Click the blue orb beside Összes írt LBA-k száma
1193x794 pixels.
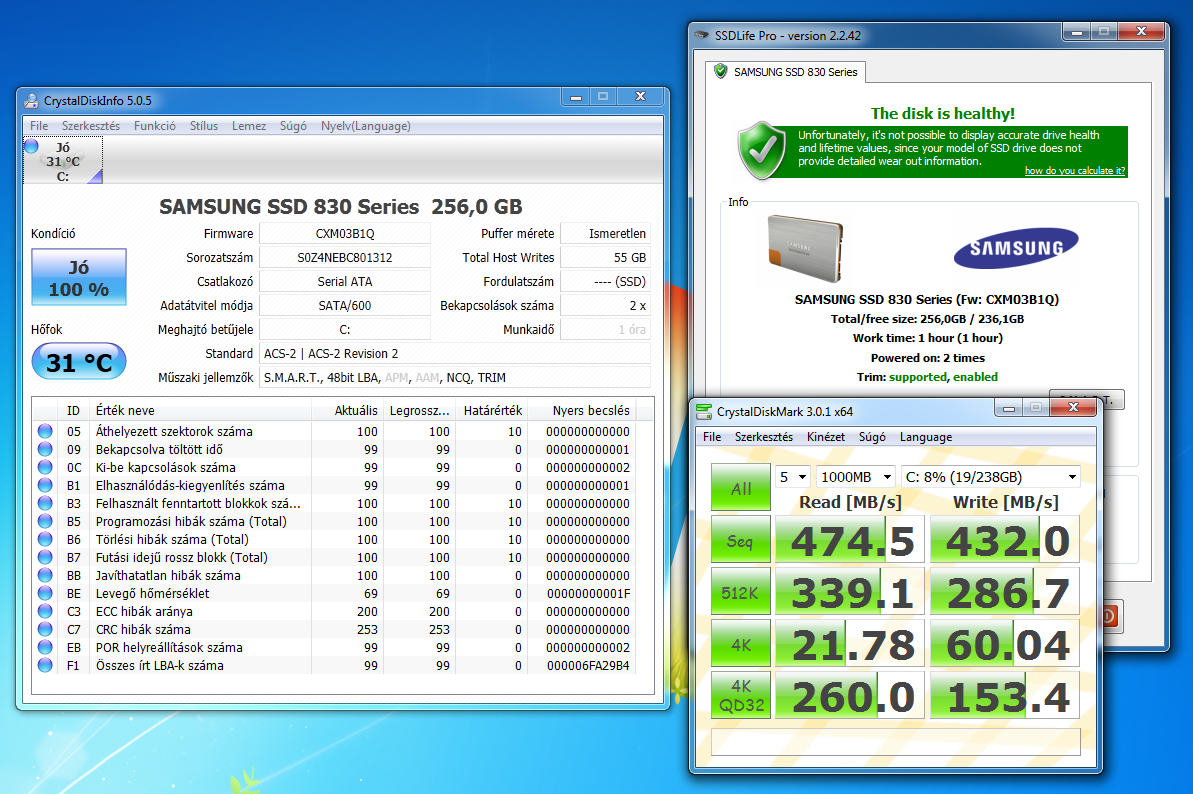tap(44, 666)
